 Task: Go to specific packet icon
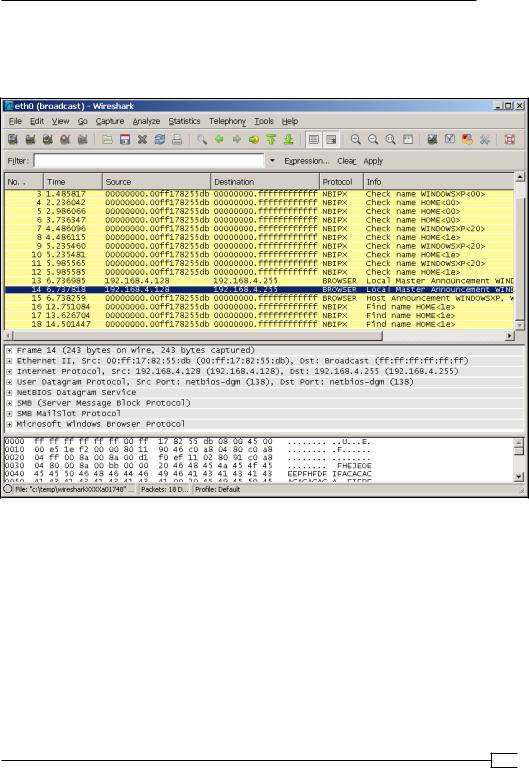[x=254, y=140]
